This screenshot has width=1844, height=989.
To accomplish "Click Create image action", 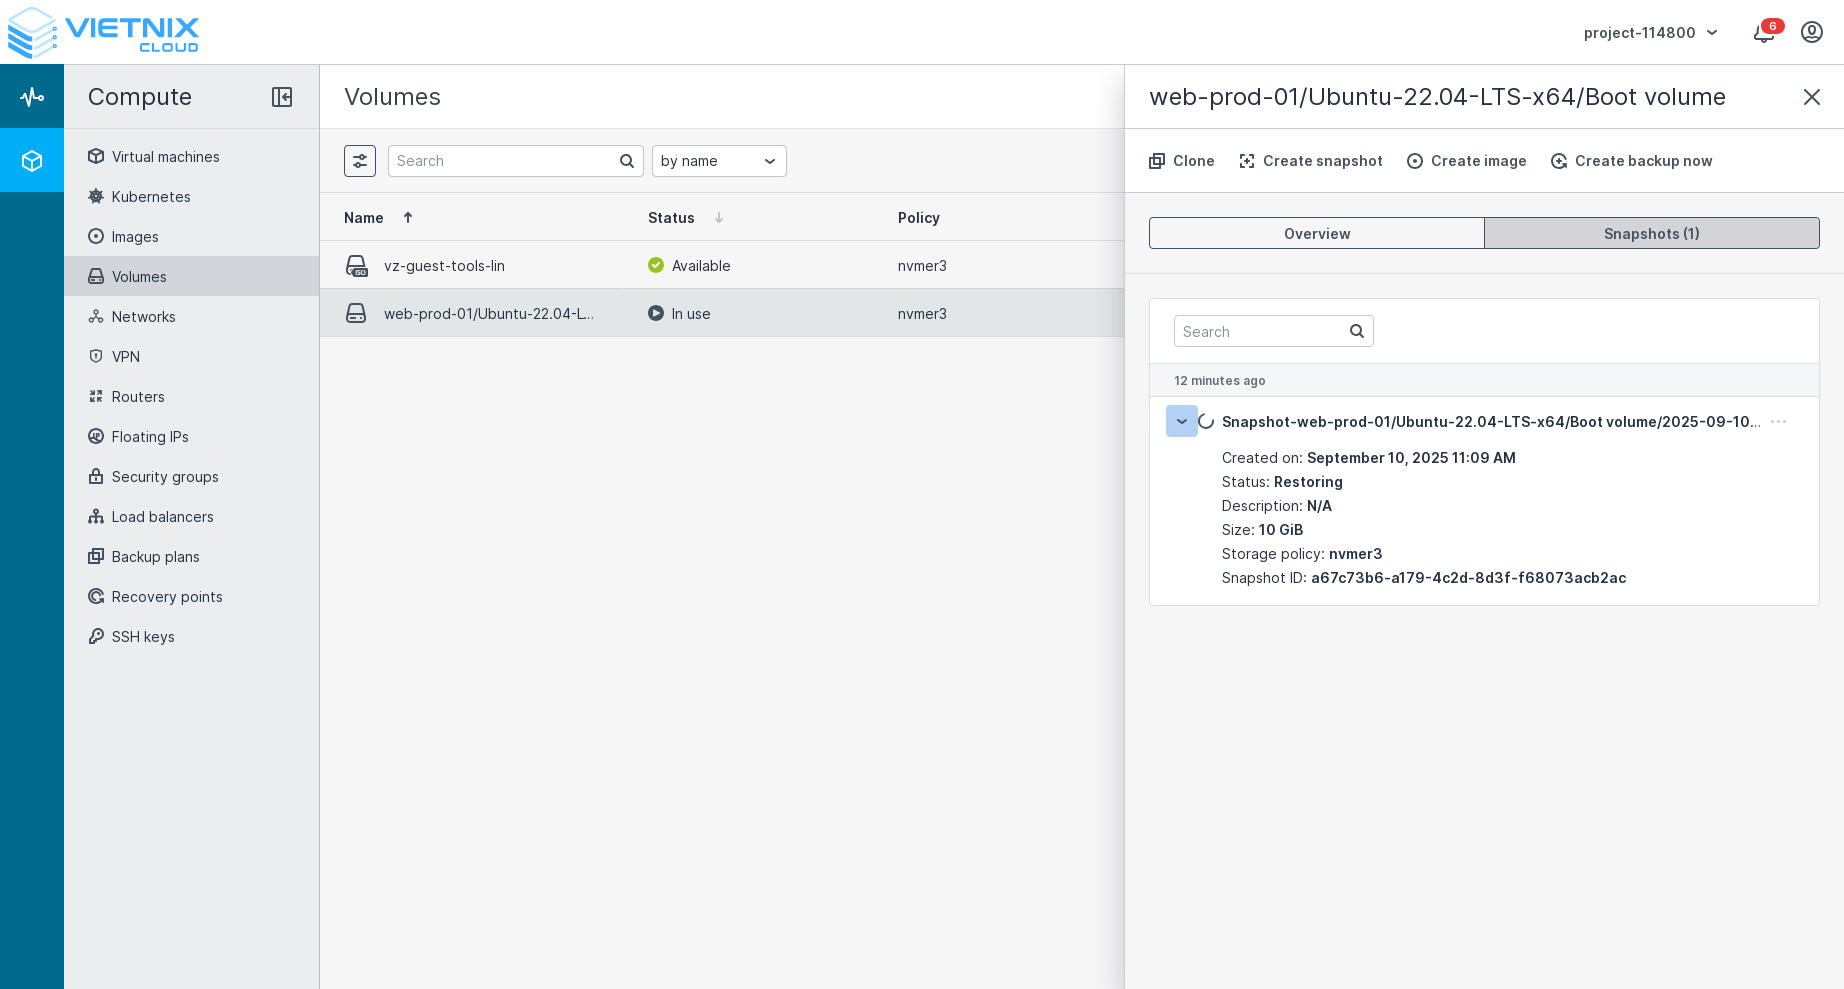I will point(1466,161).
